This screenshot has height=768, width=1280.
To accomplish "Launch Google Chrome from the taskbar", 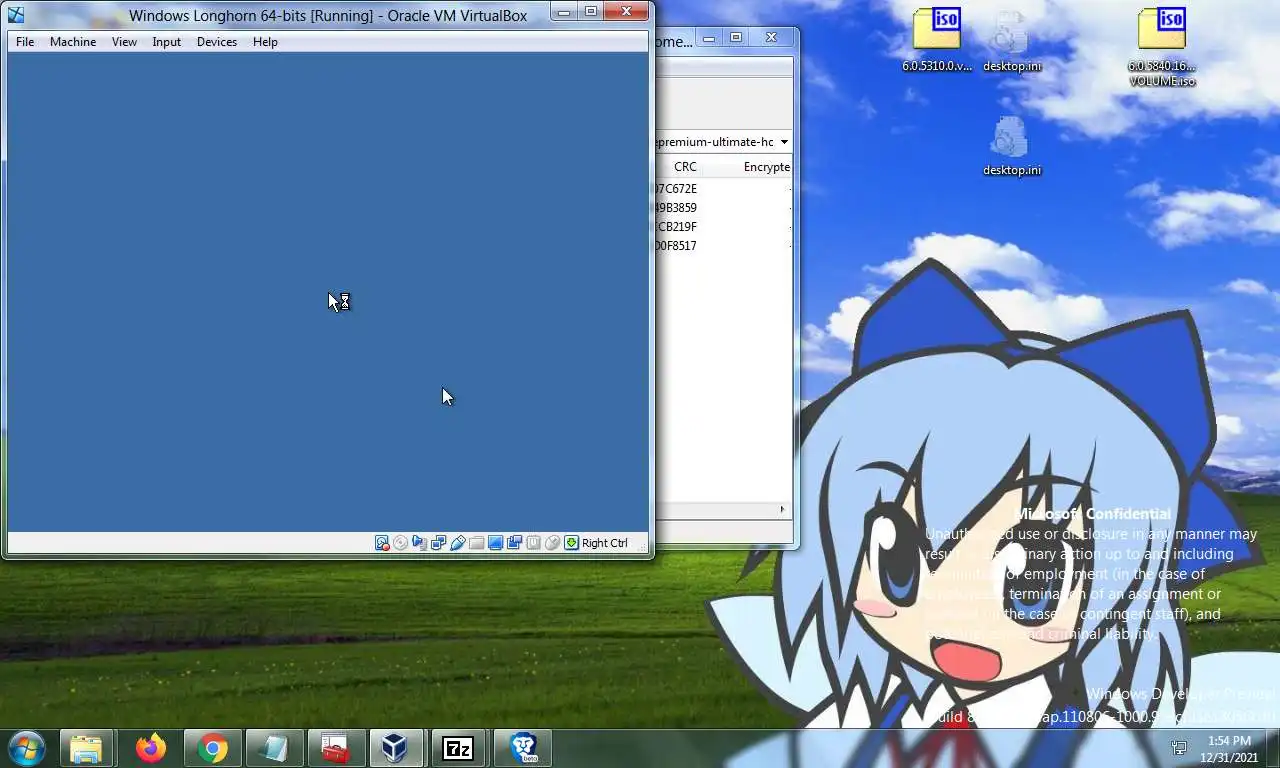I will click(212, 748).
